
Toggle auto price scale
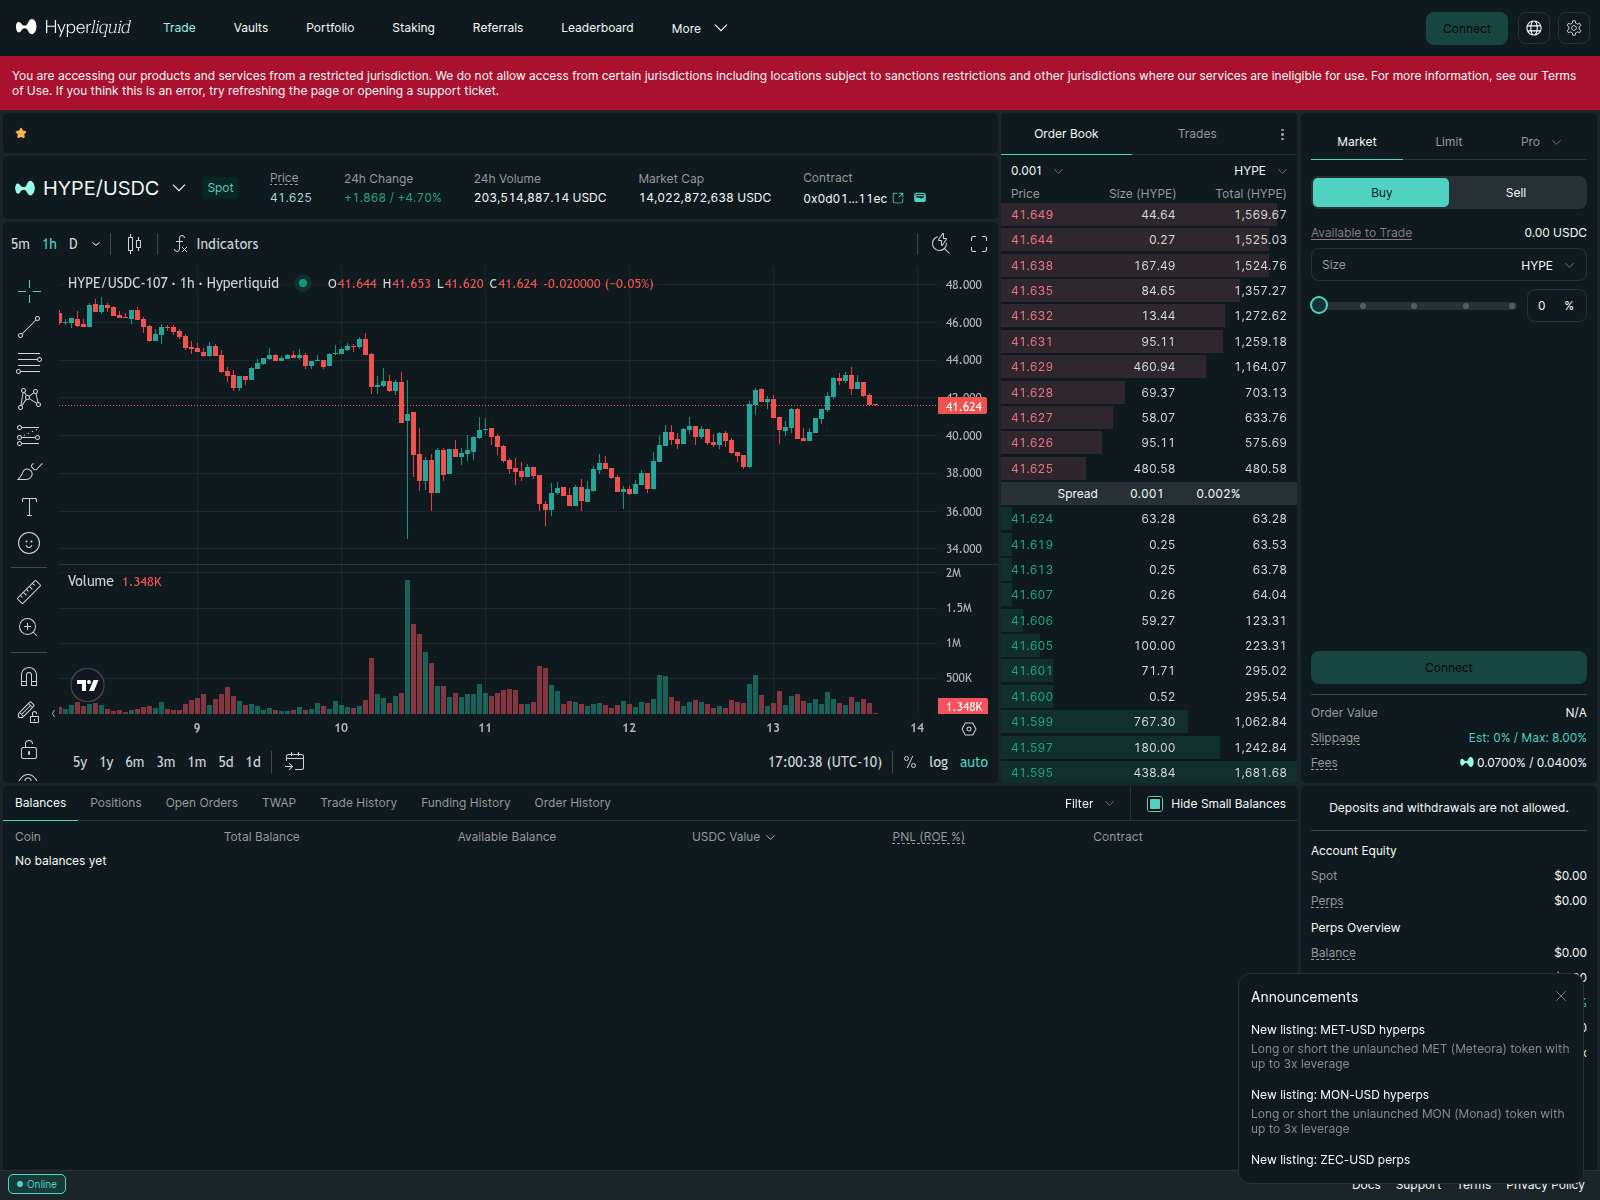pos(974,762)
